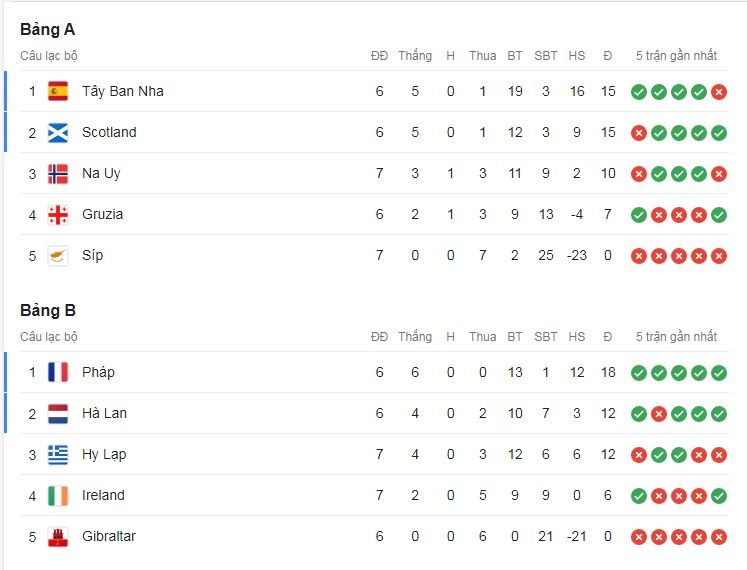
Task: Click the Scotland flag icon
Action: point(58,132)
